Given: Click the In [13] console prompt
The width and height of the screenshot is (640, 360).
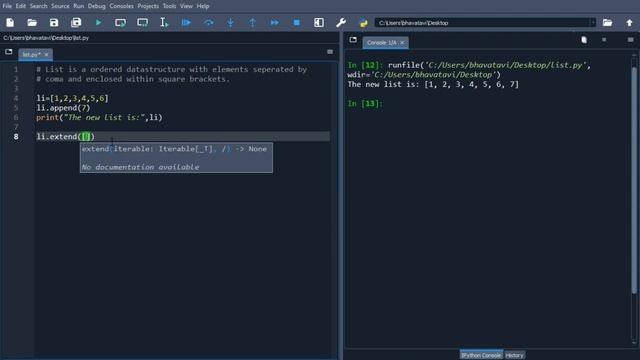Looking at the screenshot, I should (365, 103).
